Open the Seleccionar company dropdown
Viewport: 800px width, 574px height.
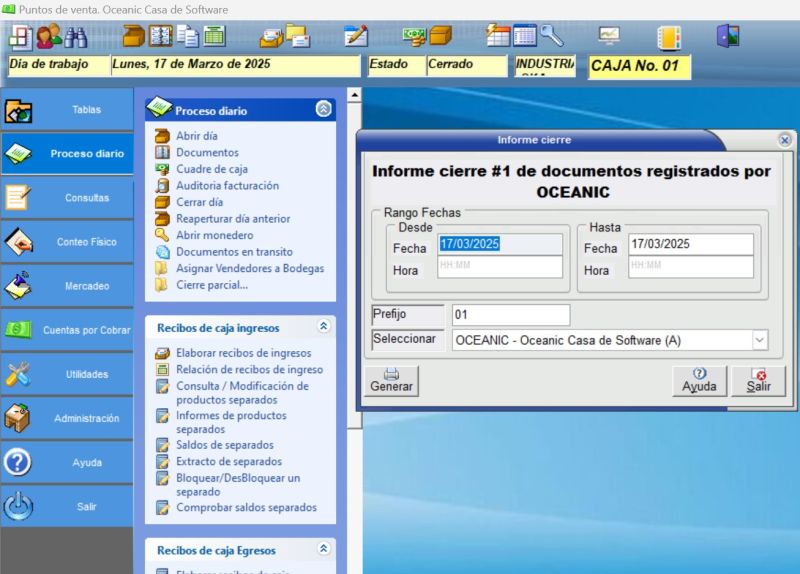(759, 340)
